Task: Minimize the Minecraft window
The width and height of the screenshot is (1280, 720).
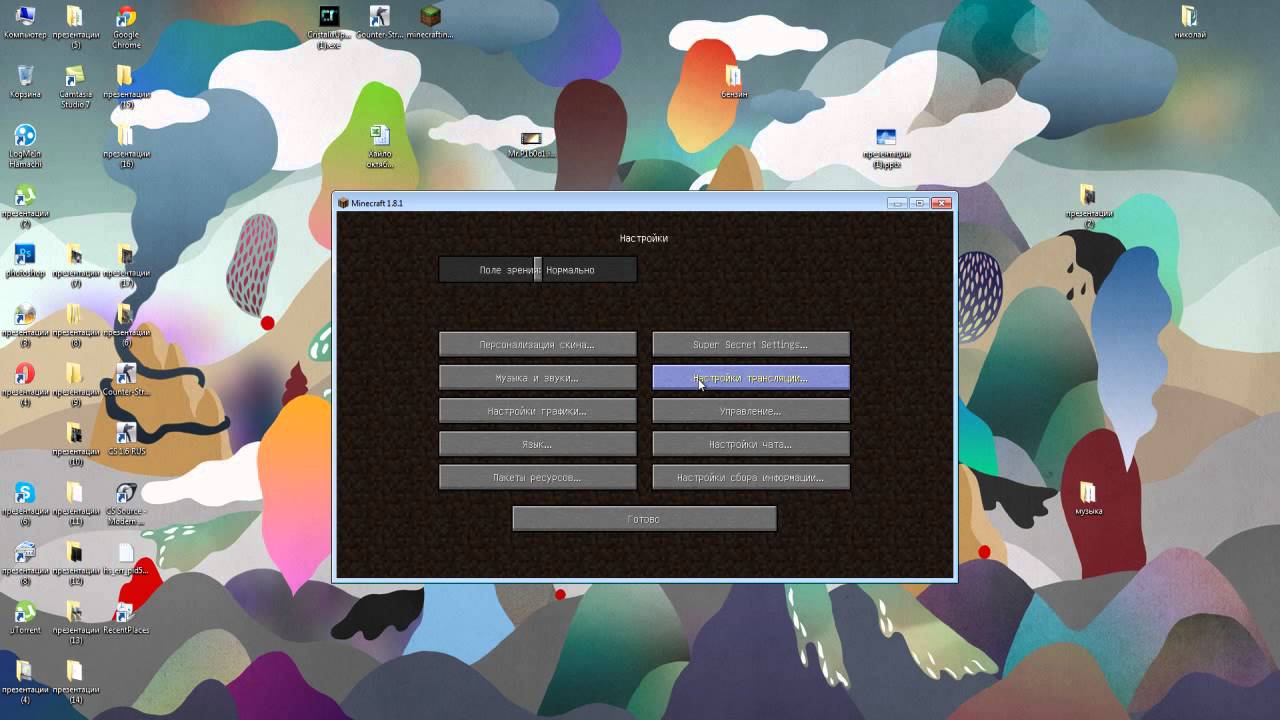Action: pyautogui.click(x=897, y=202)
